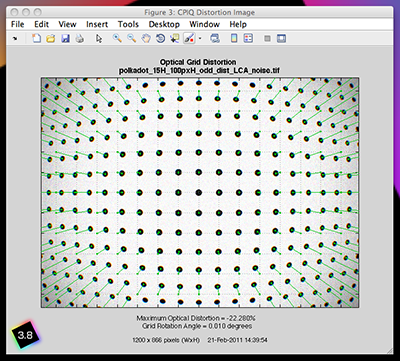Activate the Zoom Out magnifier tool
The width and height of the screenshot is (400, 361).
131,38
